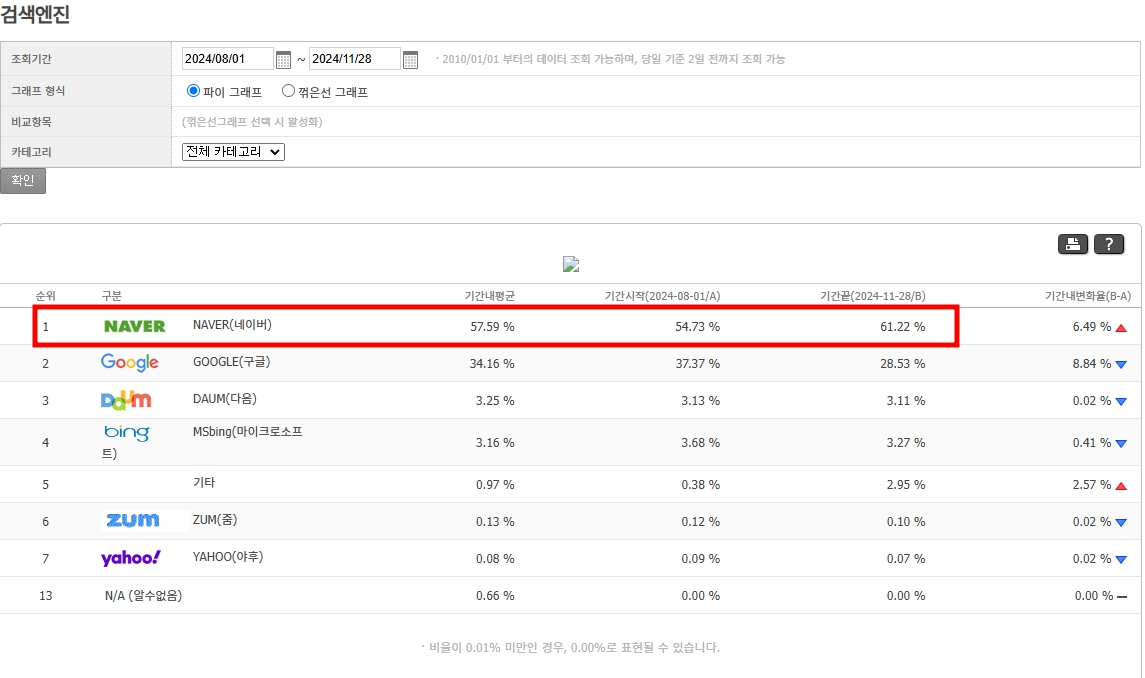Click the 구분 column header
Viewport: 1145px width, 678px height.
112,296
